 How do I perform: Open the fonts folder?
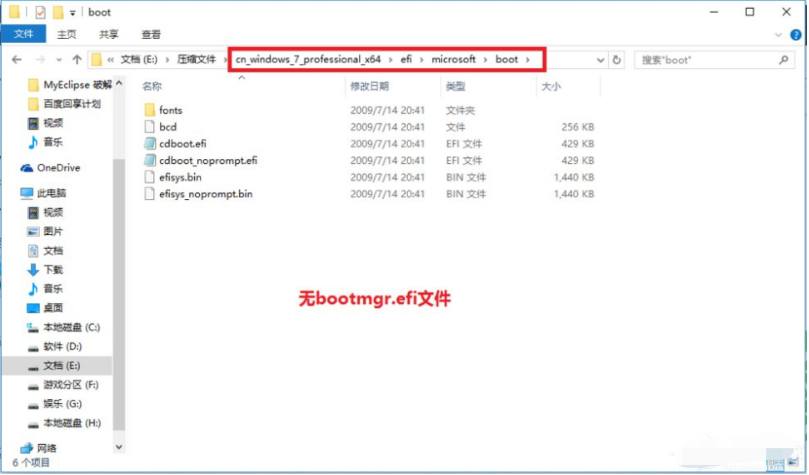[x=170, y=109]
